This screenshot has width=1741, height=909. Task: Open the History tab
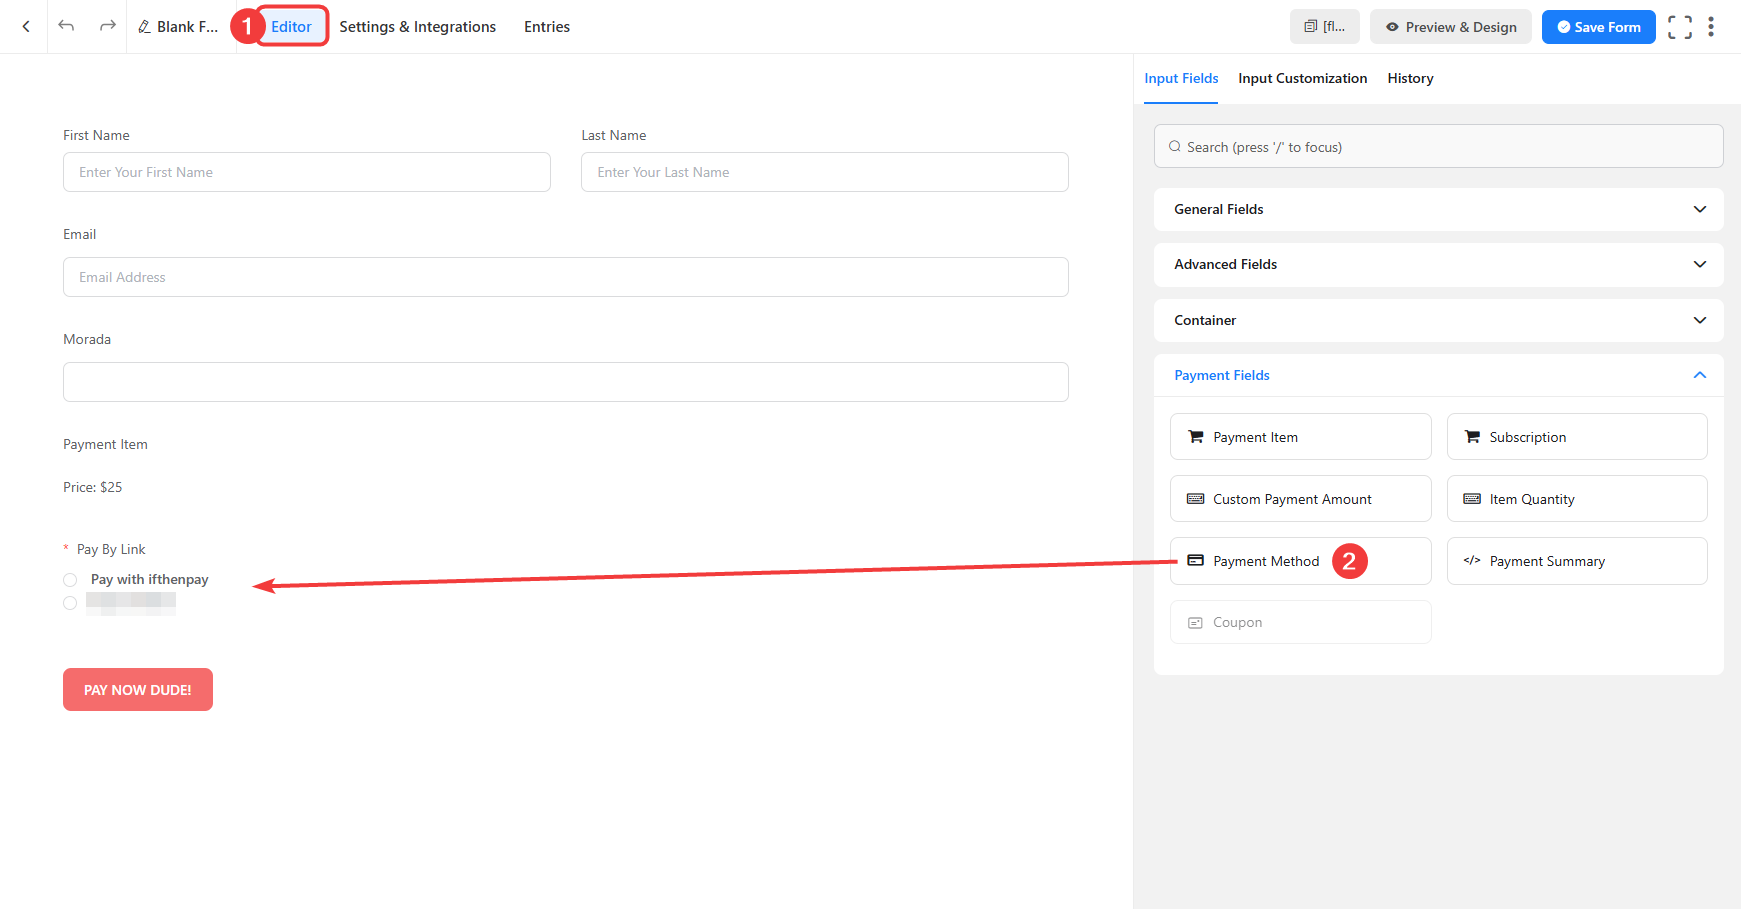1410,78
